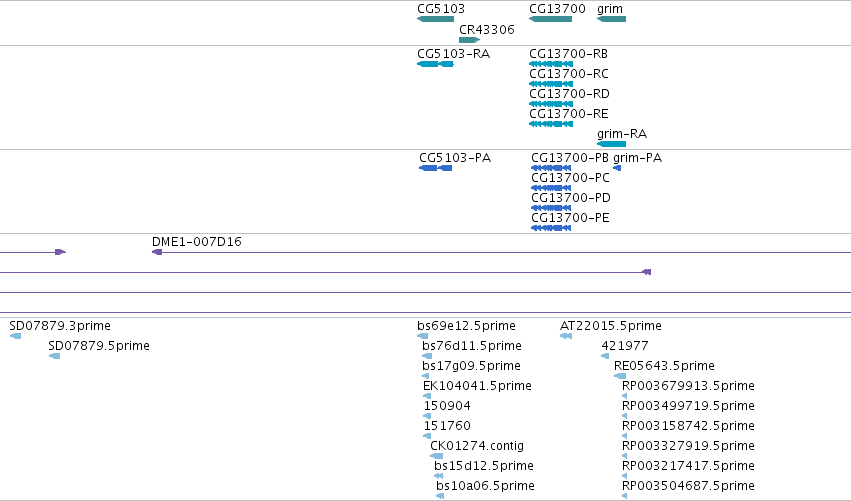Select the bs76d11.5prime EST
This screenshot has height=501, width=851.
click(427, 356)
